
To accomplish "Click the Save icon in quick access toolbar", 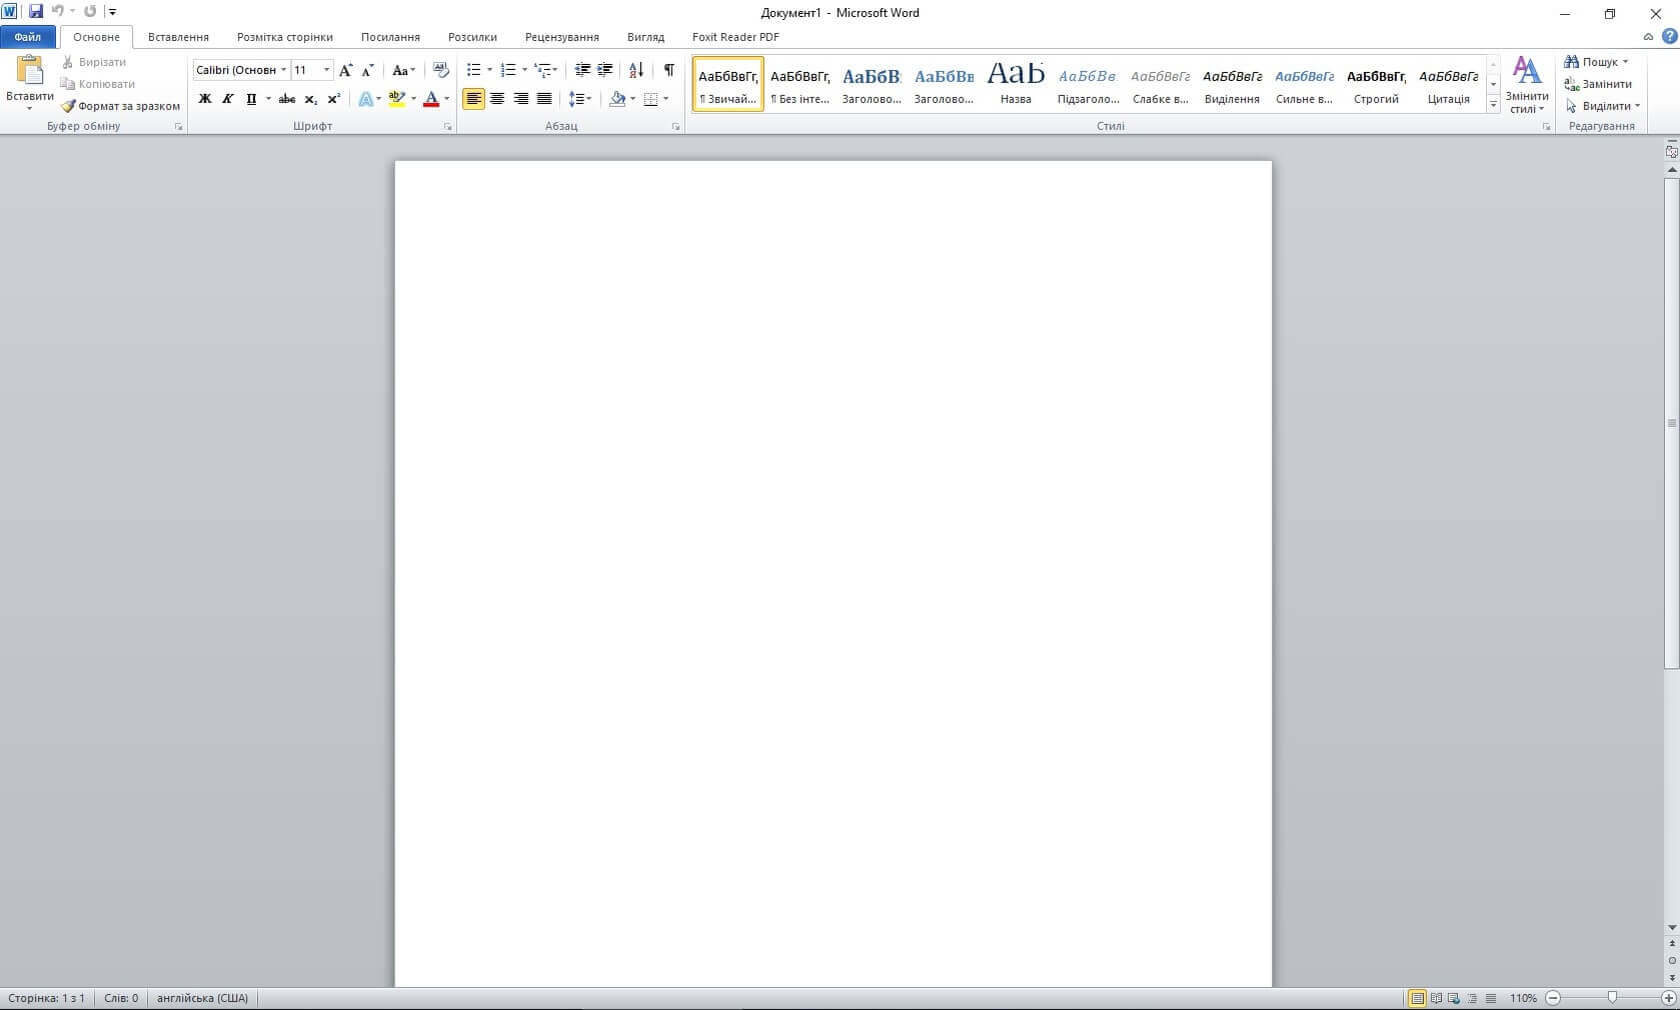I will coord(36,12).
